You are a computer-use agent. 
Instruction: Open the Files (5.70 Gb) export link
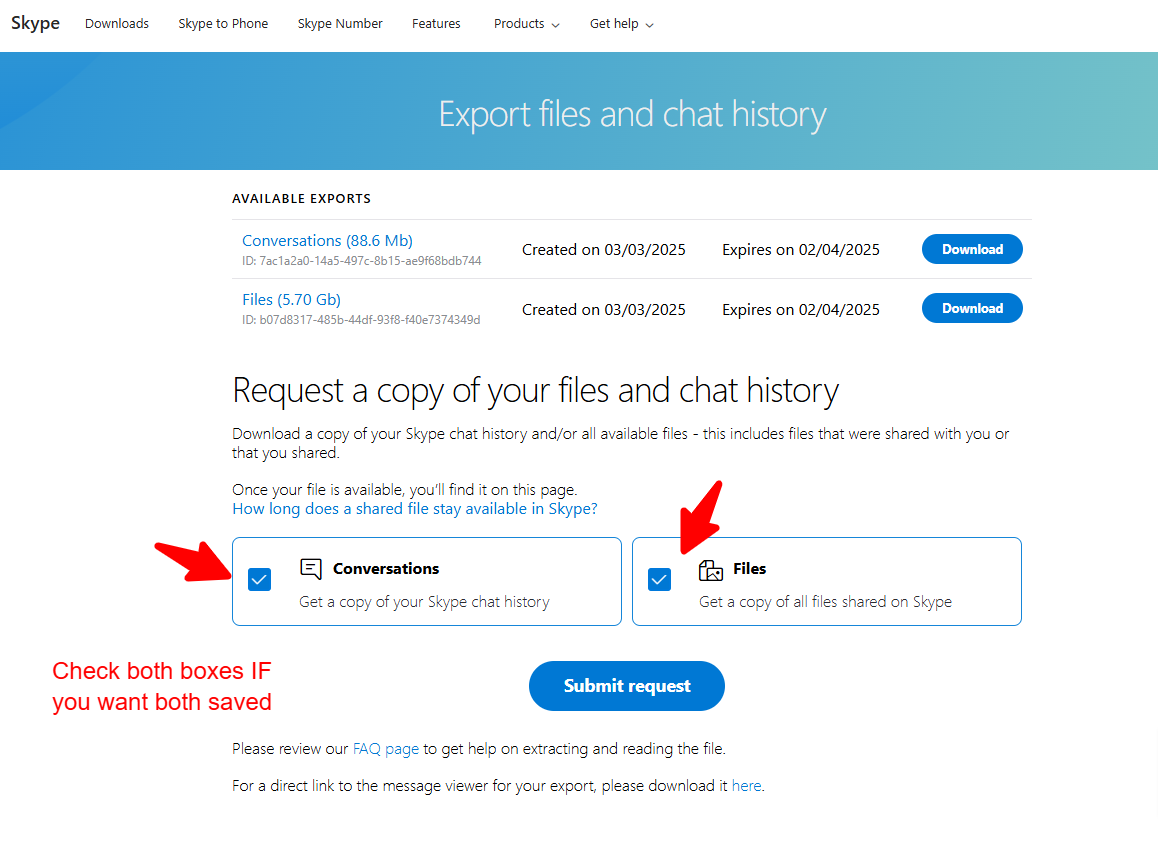click(292, 300)
